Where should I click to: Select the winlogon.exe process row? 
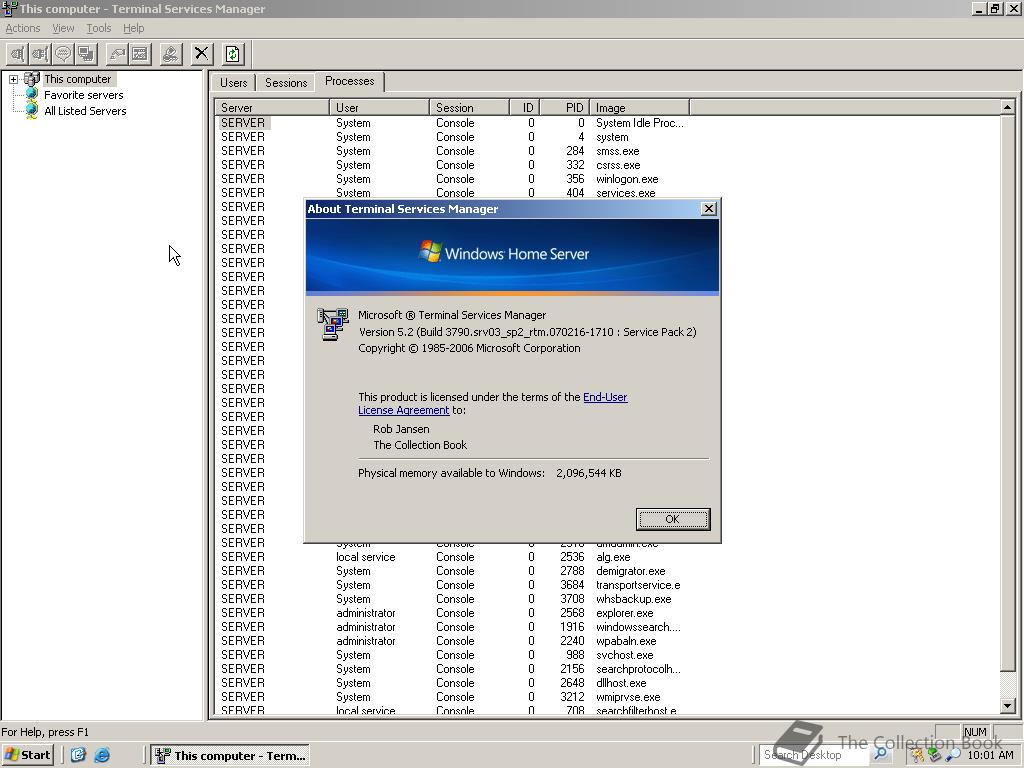[452, 179]
